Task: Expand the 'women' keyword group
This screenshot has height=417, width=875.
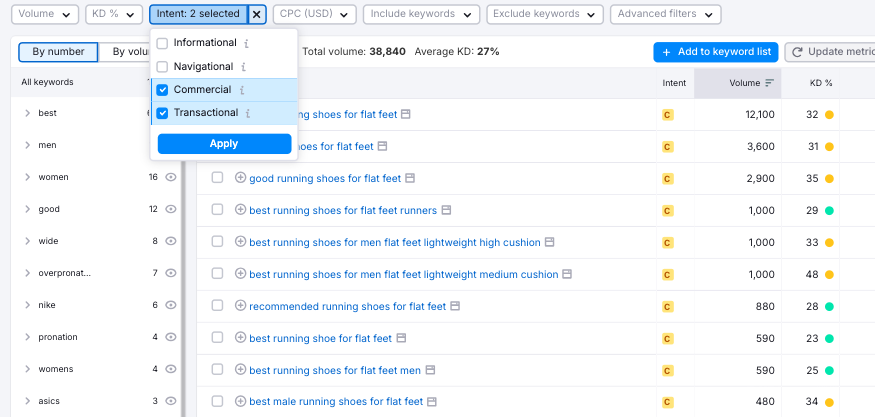Action: 28,177
